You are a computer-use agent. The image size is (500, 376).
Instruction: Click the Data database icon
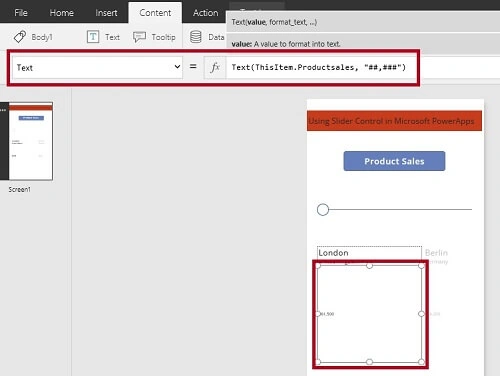(195, 37)
